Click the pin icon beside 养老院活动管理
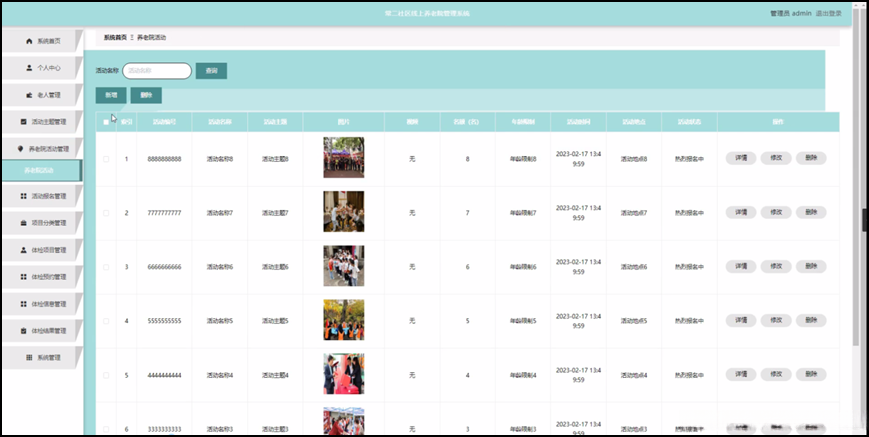Screen dimensions: 869x437 tap(21, 149)
